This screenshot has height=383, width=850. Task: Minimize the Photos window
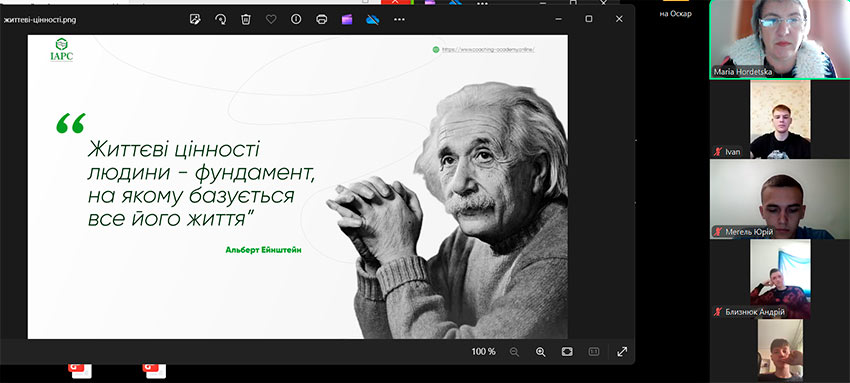558,19
